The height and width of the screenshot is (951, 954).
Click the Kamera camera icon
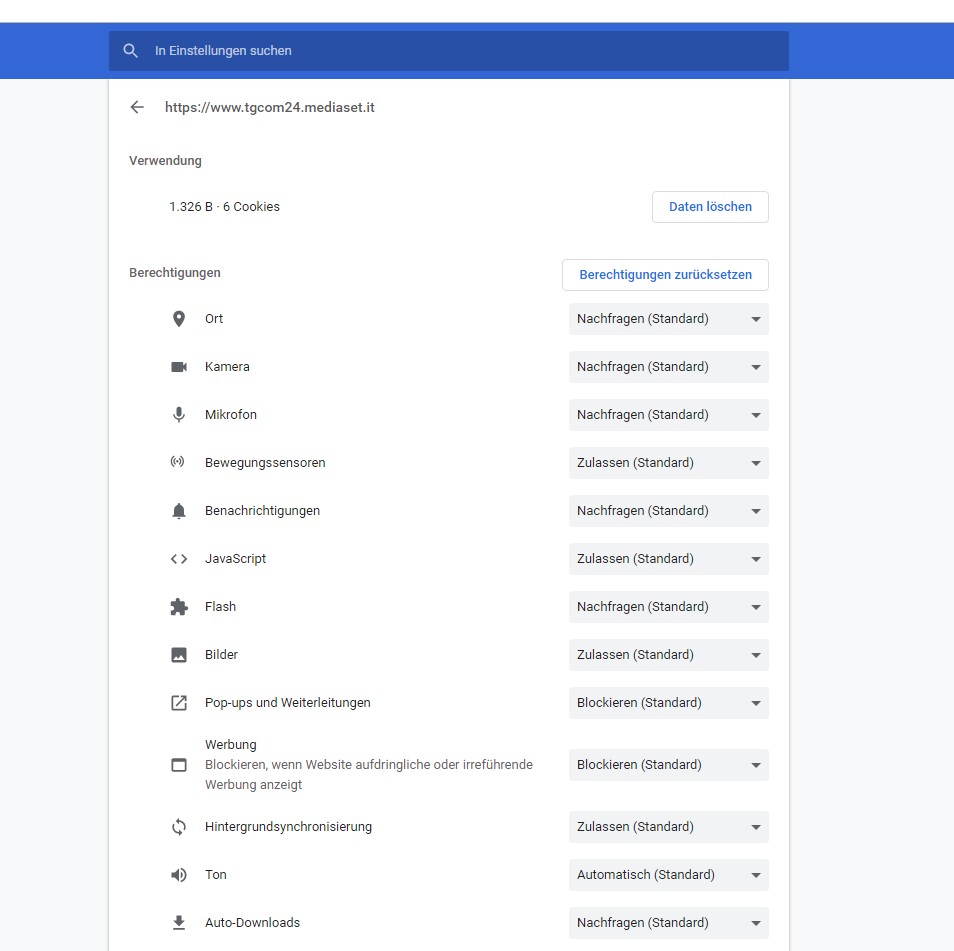click(x=179, y=367)
